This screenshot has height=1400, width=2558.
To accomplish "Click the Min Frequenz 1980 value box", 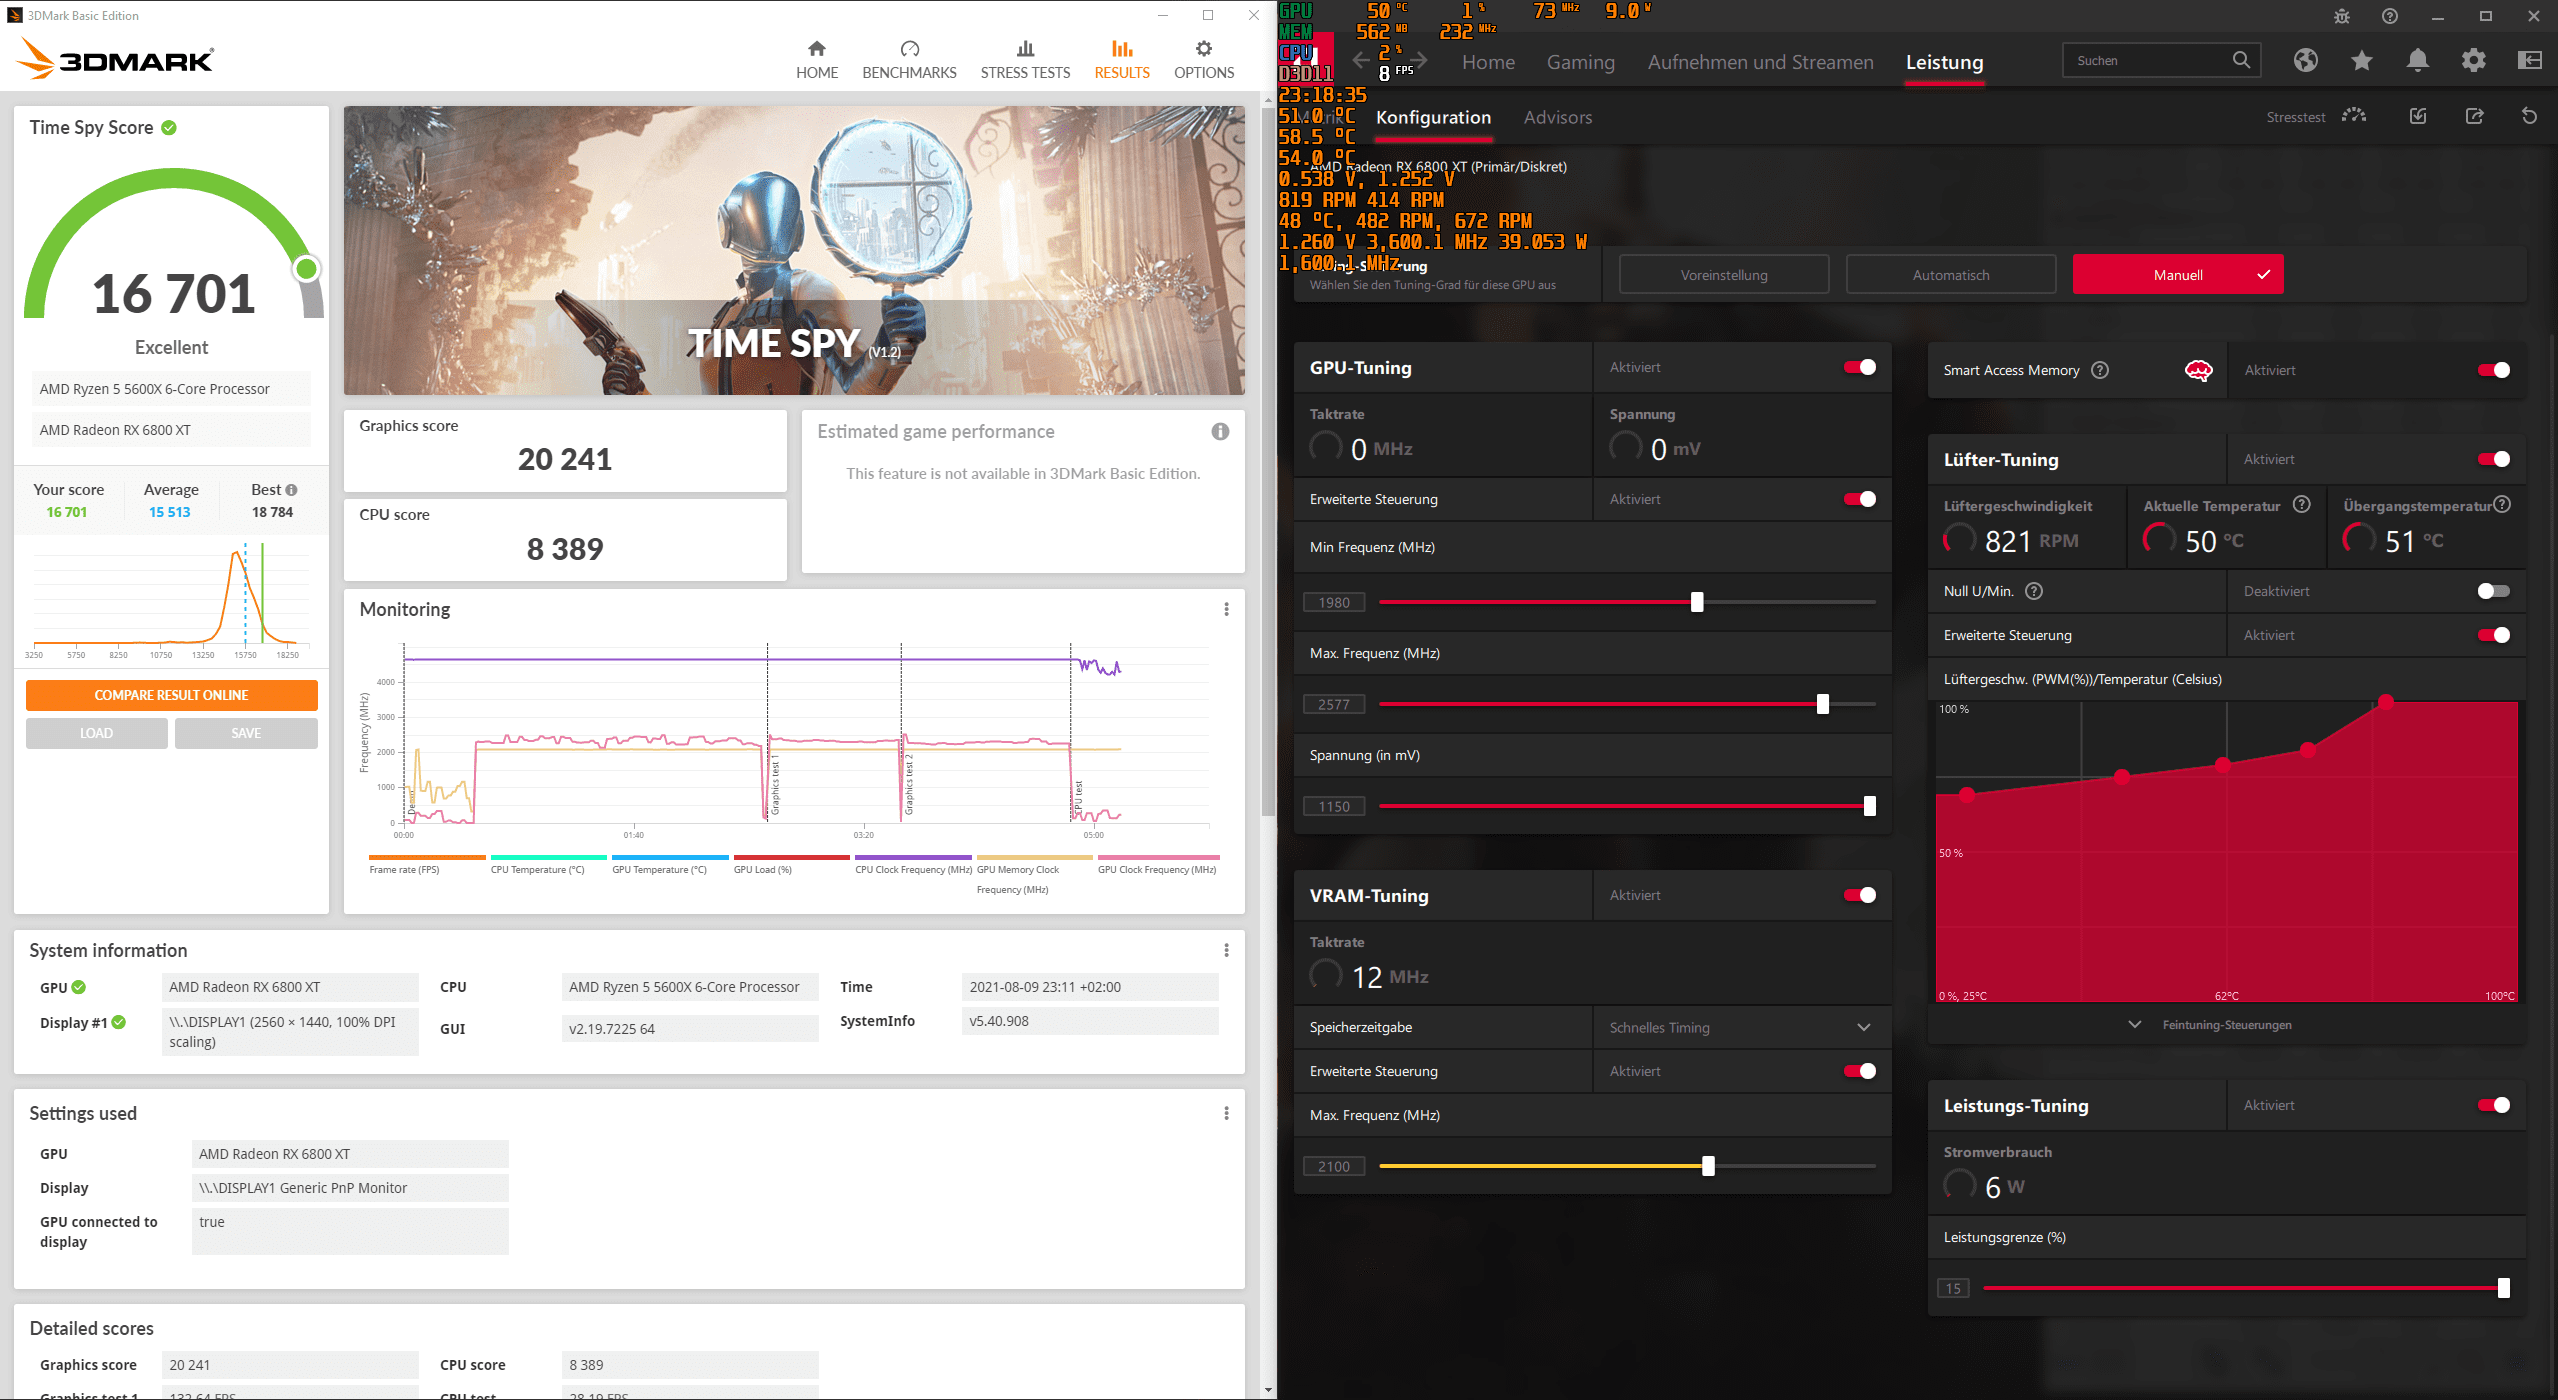I will 1334,602.
